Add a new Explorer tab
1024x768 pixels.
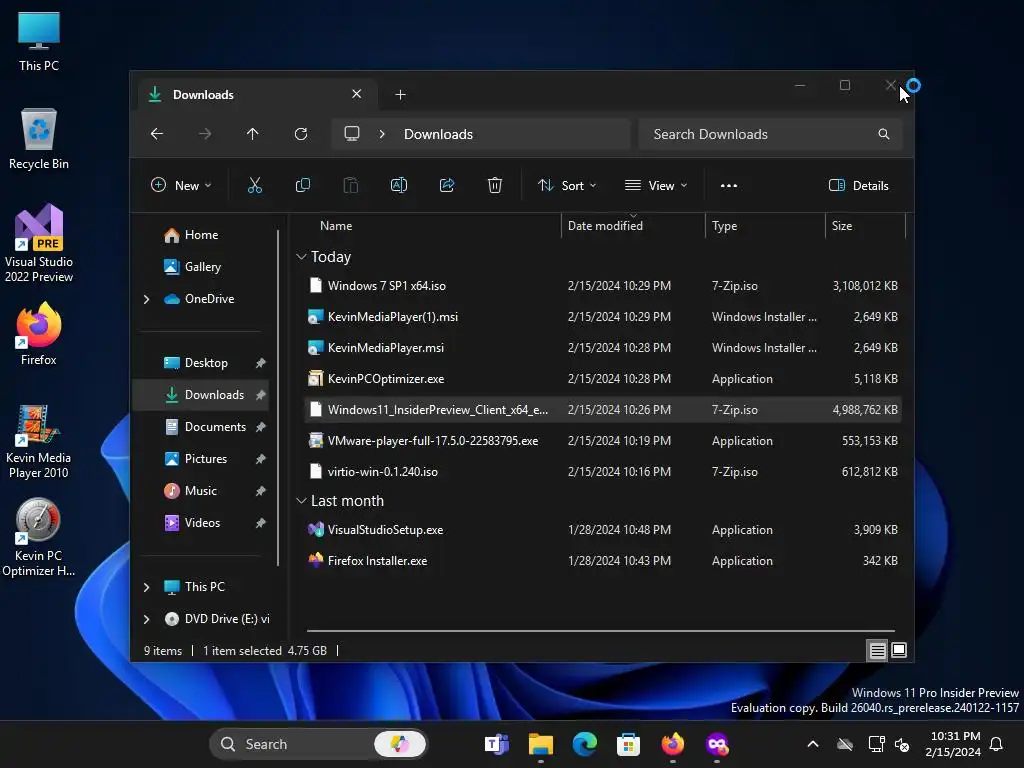point(400,95)
